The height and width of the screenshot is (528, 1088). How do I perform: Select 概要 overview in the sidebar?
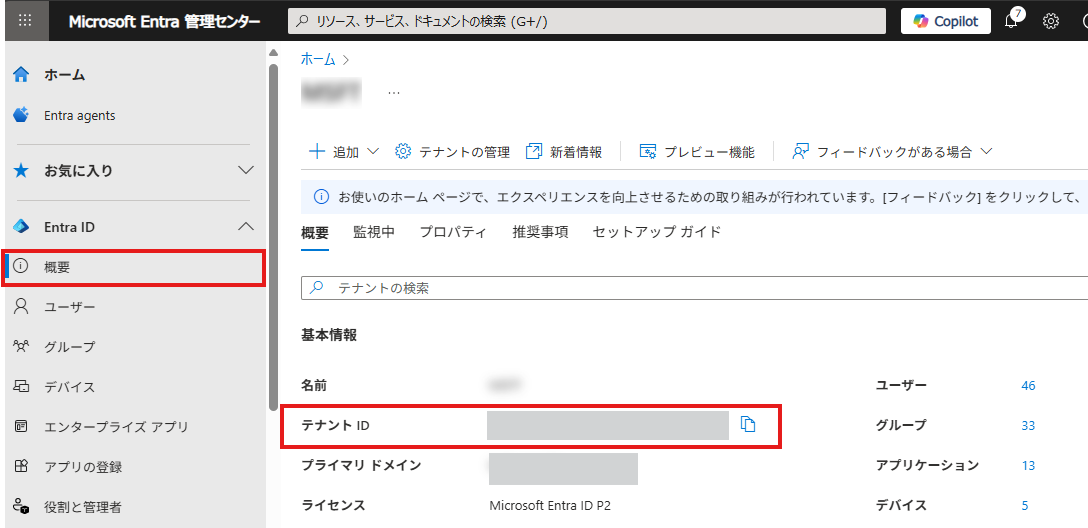pos(133,268)
